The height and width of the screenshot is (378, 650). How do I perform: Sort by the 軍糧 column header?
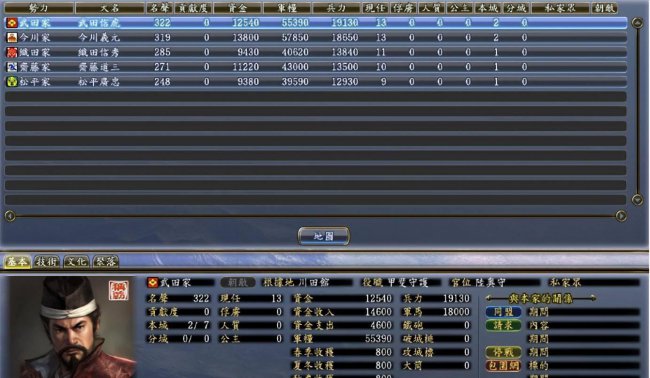(287, 8)
